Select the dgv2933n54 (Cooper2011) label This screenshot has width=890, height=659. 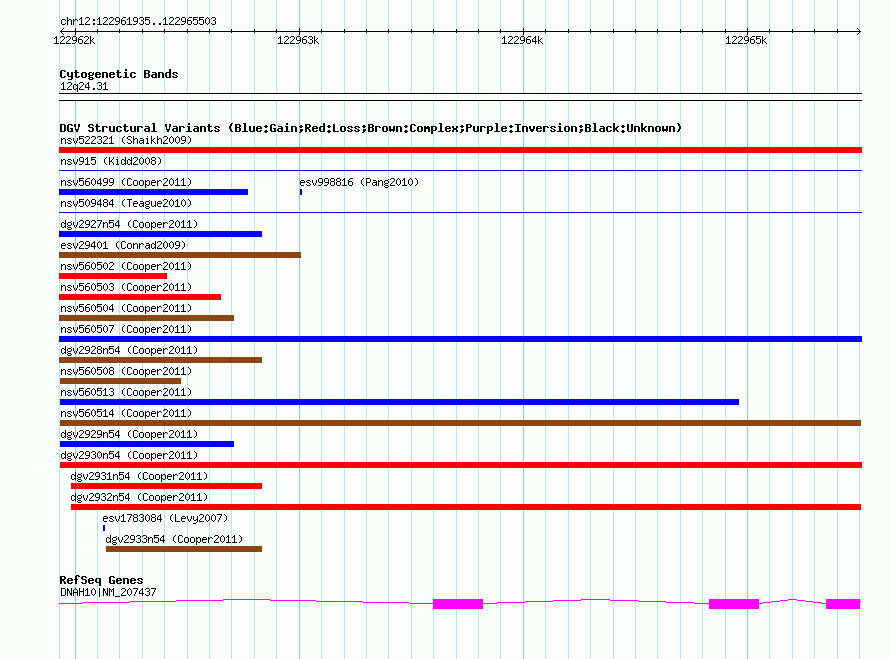coord(174,539)
